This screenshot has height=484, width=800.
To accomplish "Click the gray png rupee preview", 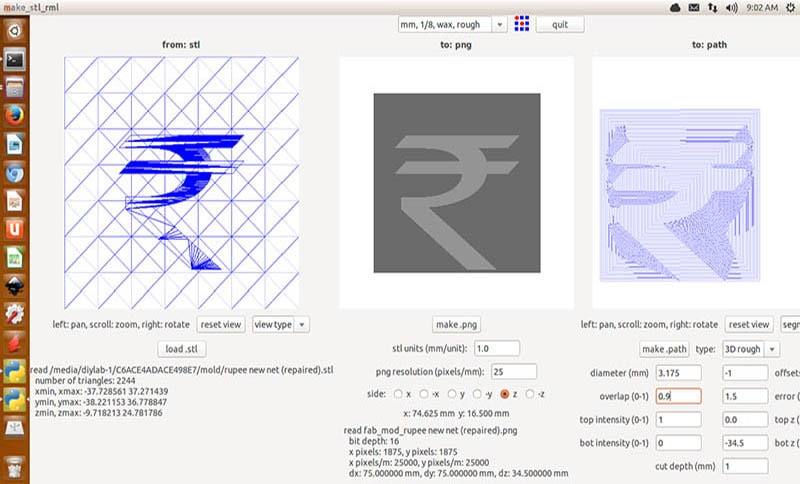I will point(457,183).
